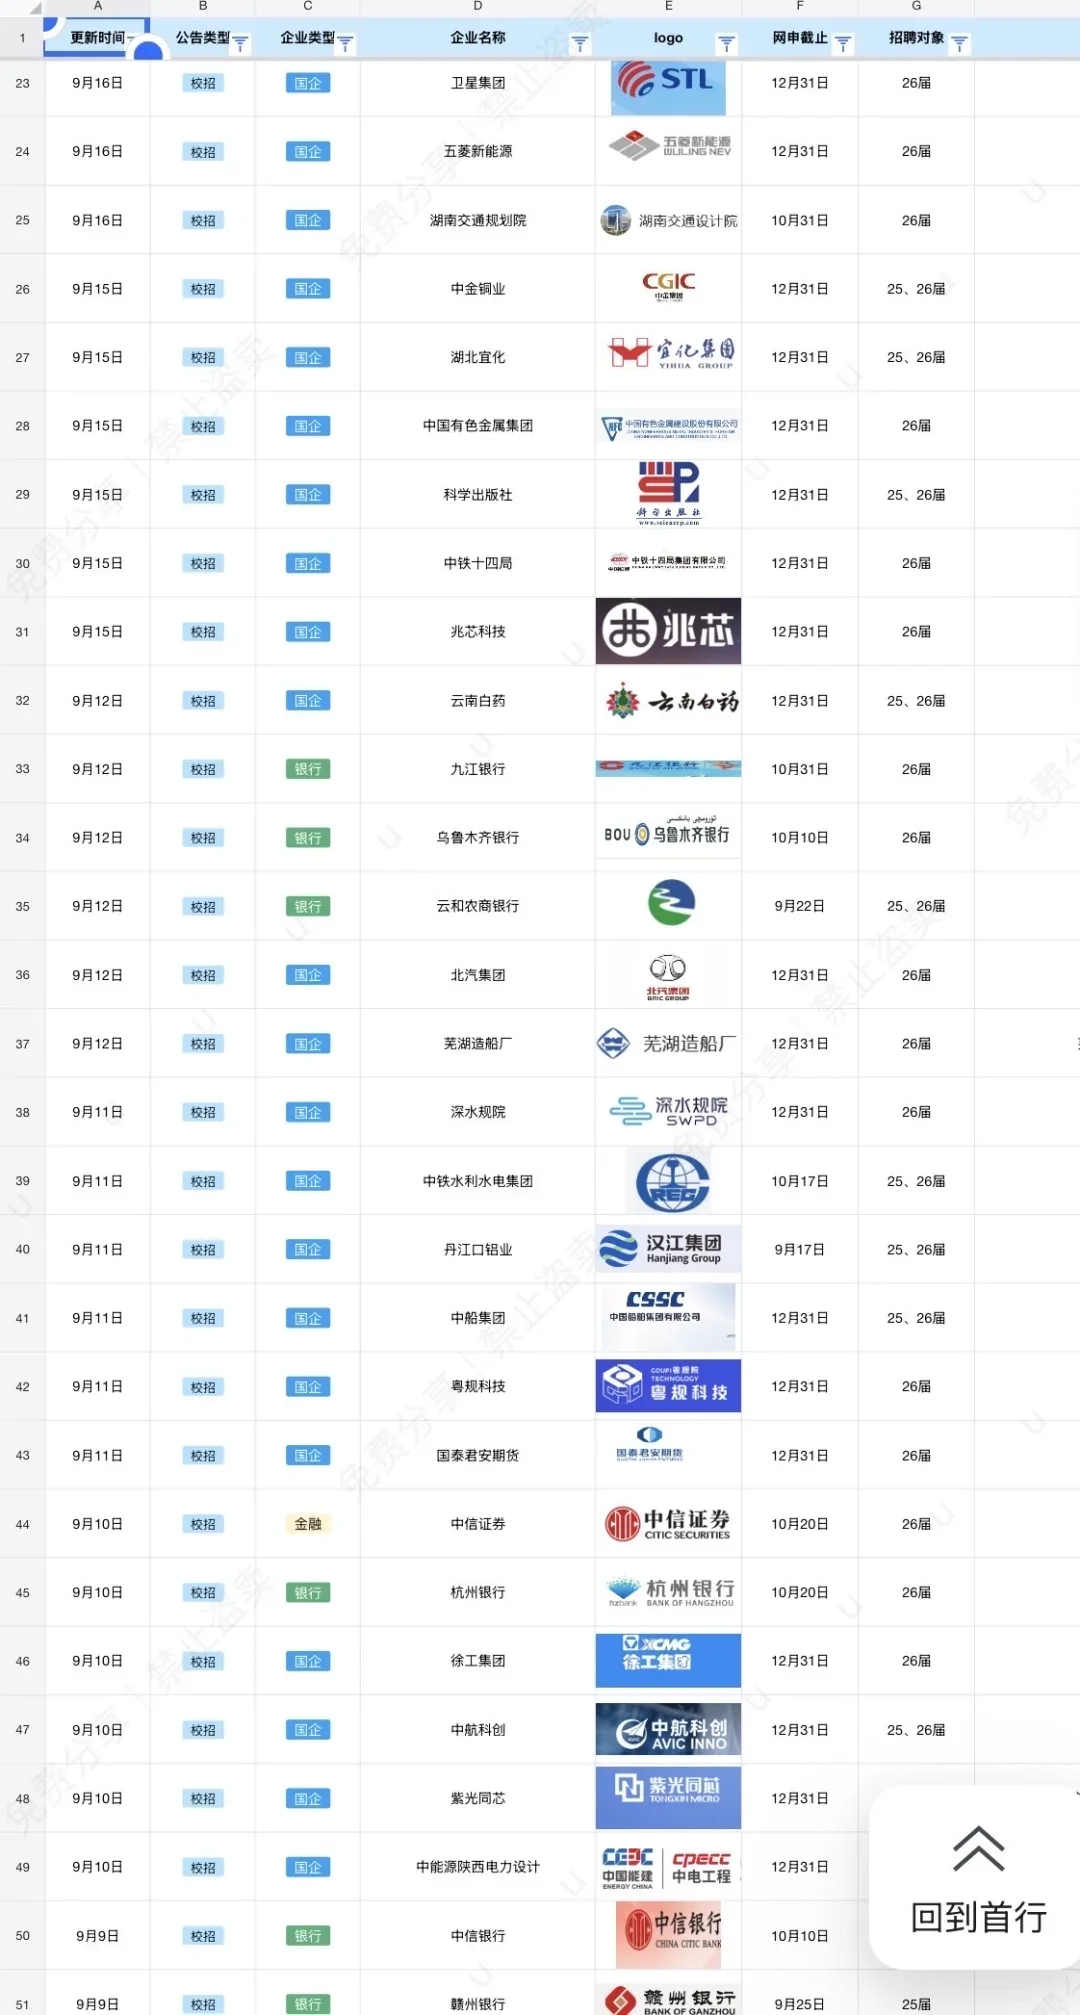1080x2015 pixels.
Task: Select row 31 header
Action: click(x=22, y=632)
